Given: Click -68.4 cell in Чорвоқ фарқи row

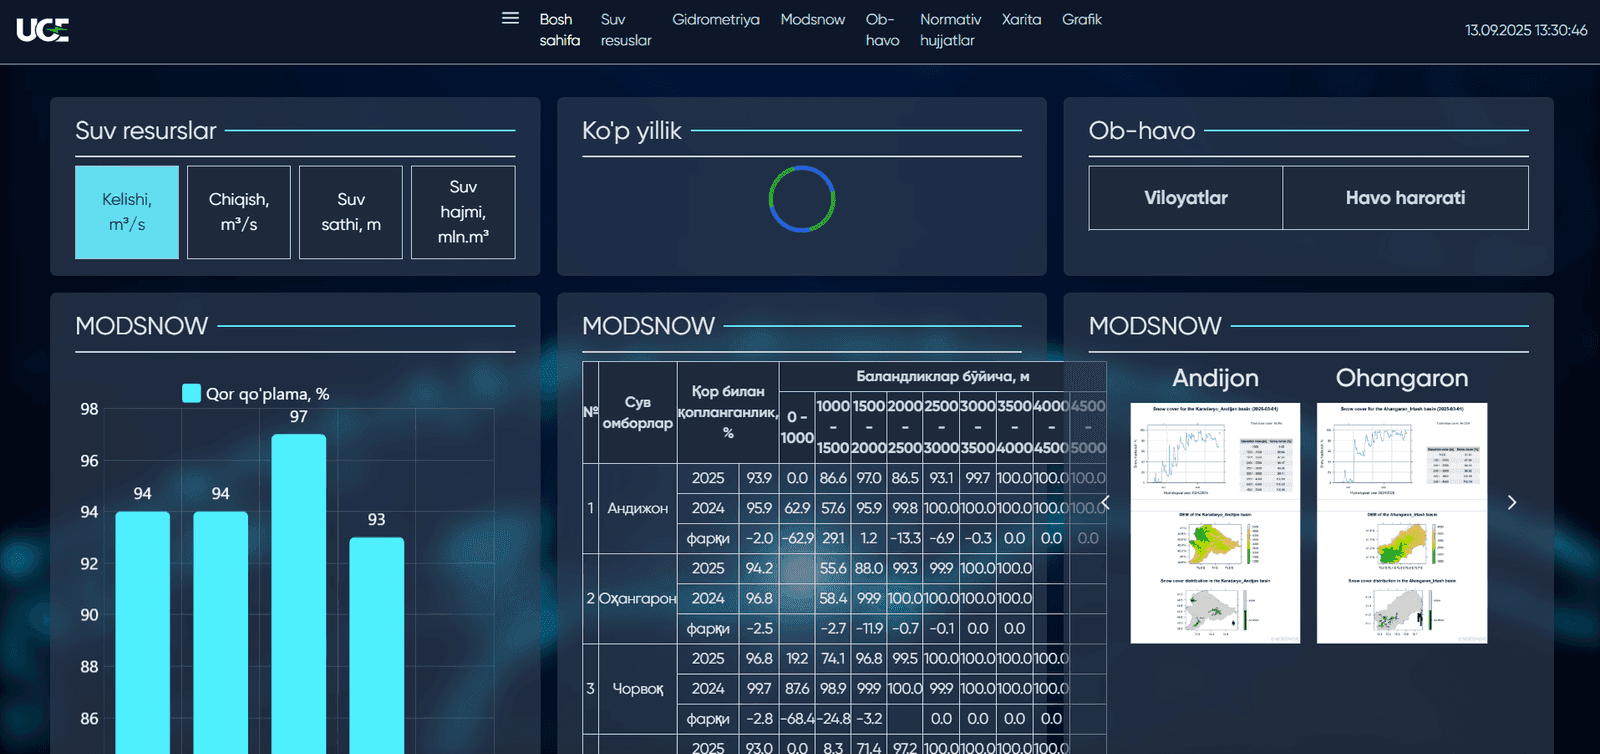Looking at the screenshot, I should [x=797, y=719].
